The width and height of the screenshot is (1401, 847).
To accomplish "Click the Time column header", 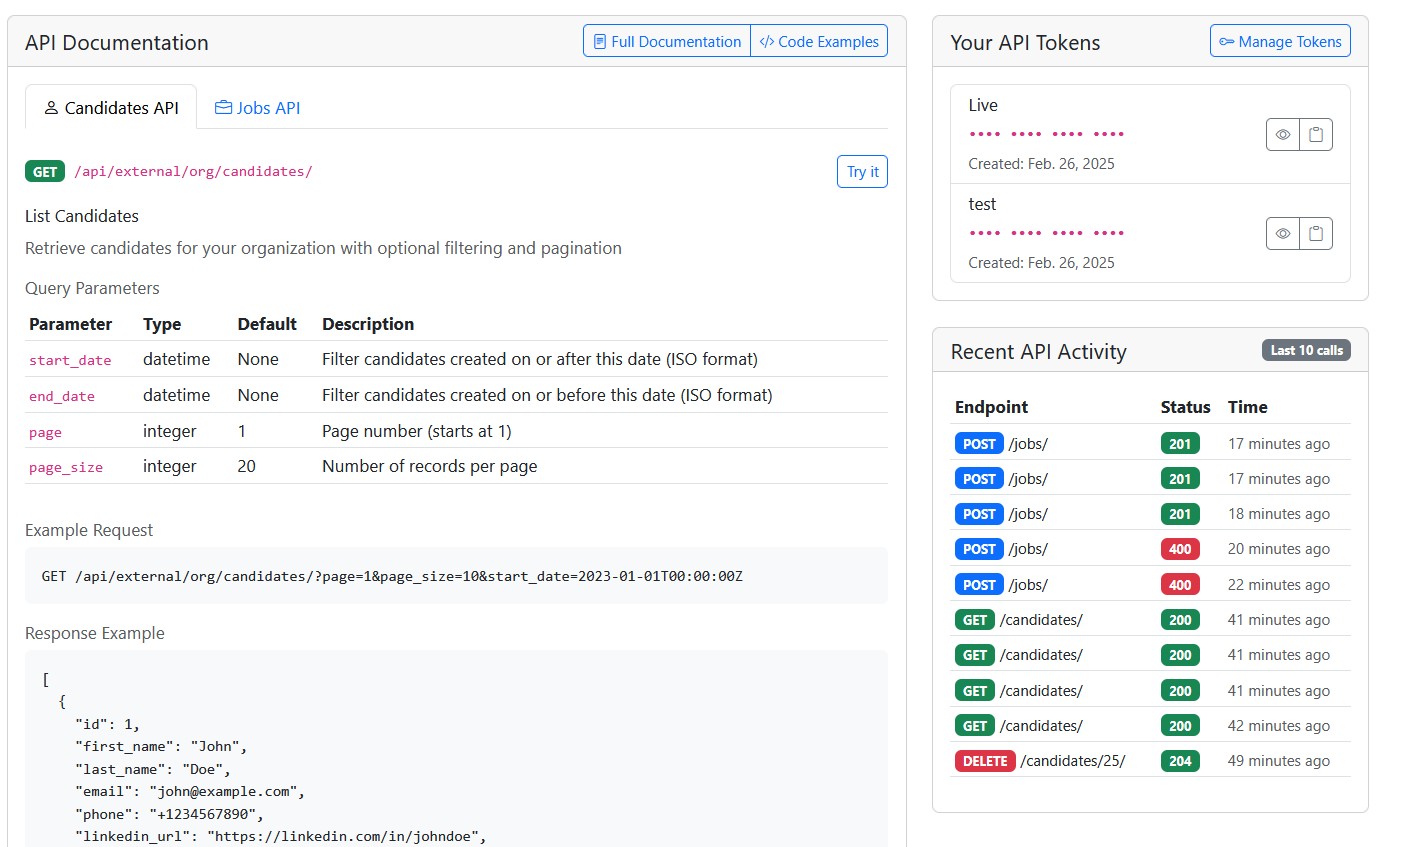I will pos(1247,407).
